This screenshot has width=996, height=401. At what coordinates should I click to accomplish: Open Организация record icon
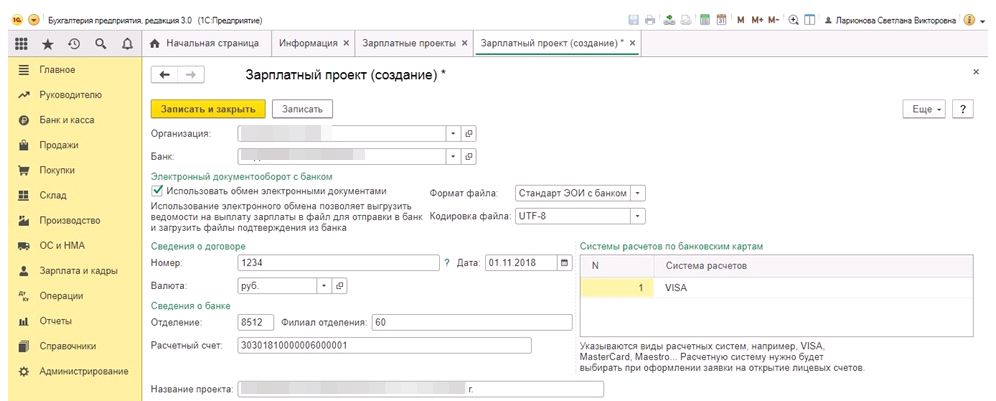tap(469, 134)
